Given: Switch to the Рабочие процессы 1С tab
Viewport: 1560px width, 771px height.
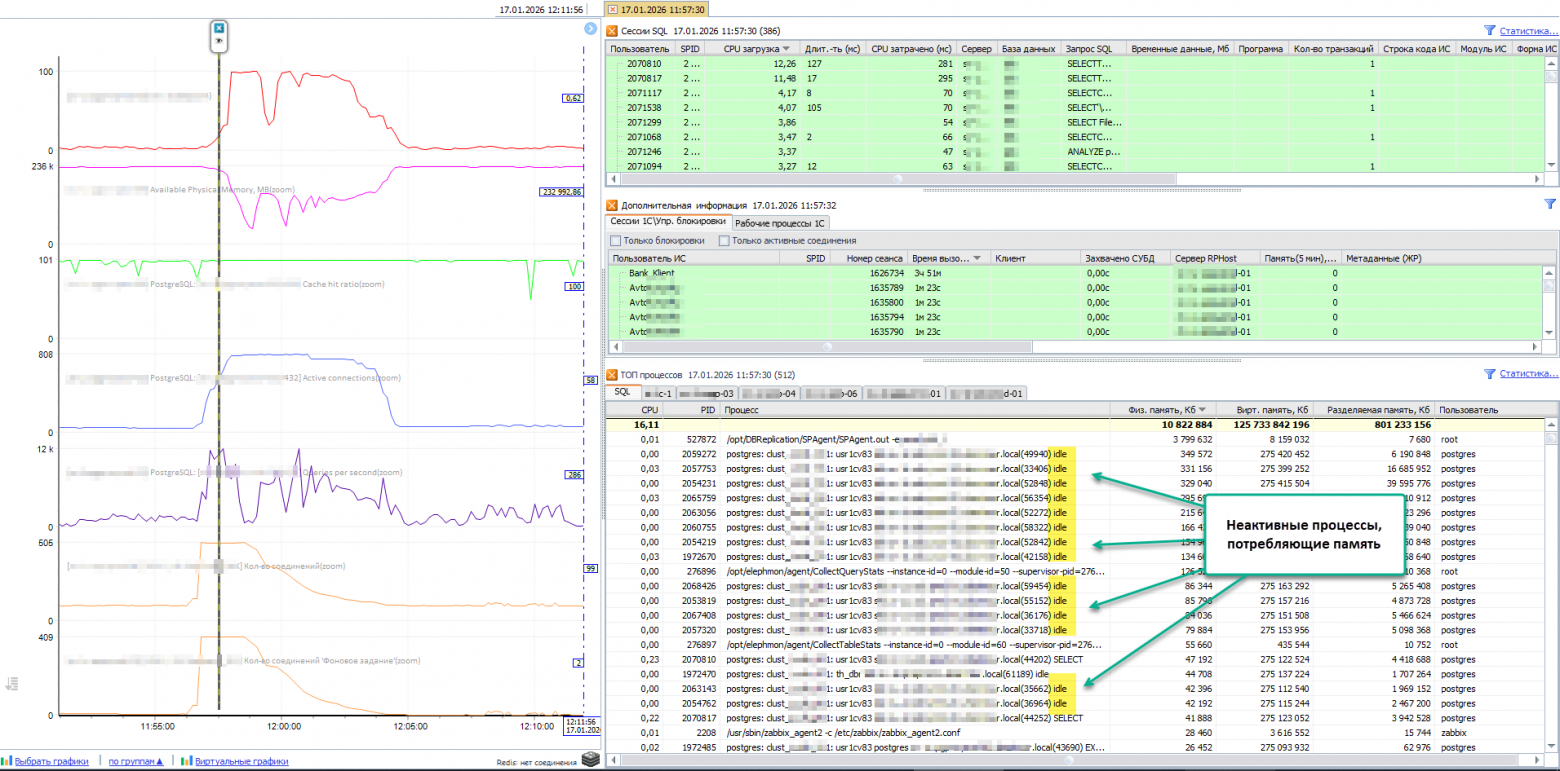Looking at the screenshot, I should coord(782,222).
